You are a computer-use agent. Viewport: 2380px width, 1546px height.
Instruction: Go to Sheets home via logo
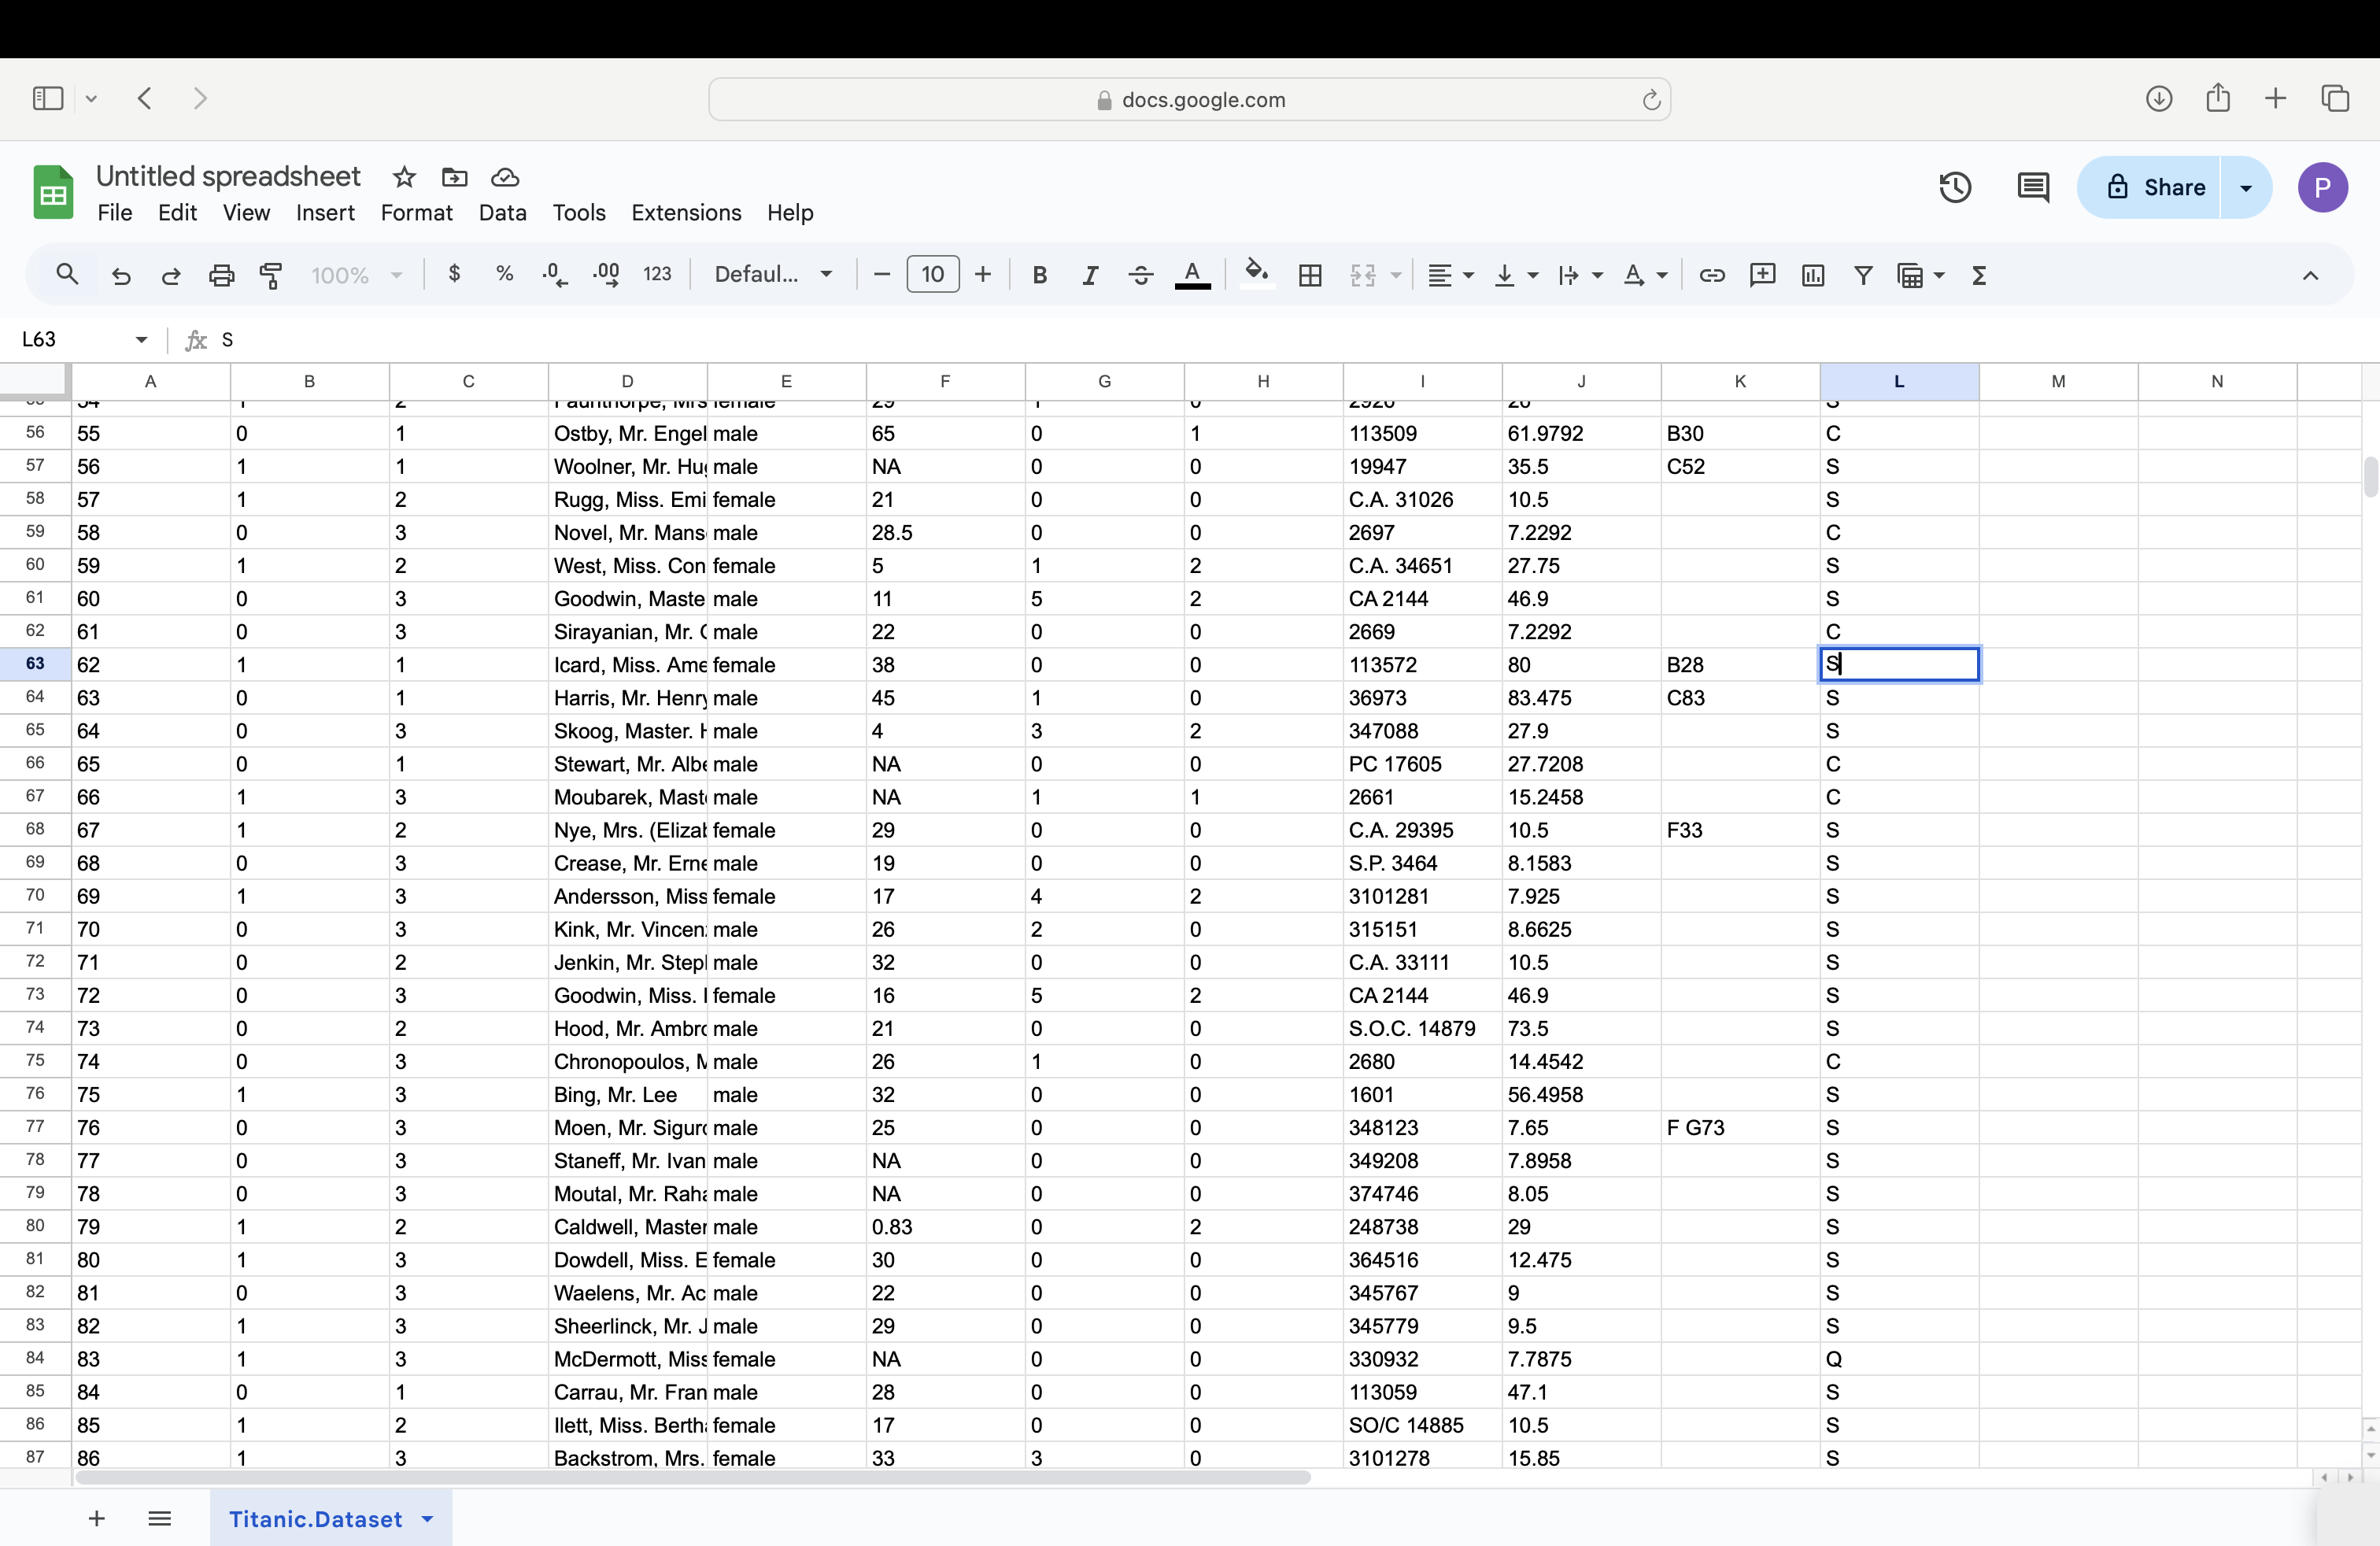tap(53, 191)
